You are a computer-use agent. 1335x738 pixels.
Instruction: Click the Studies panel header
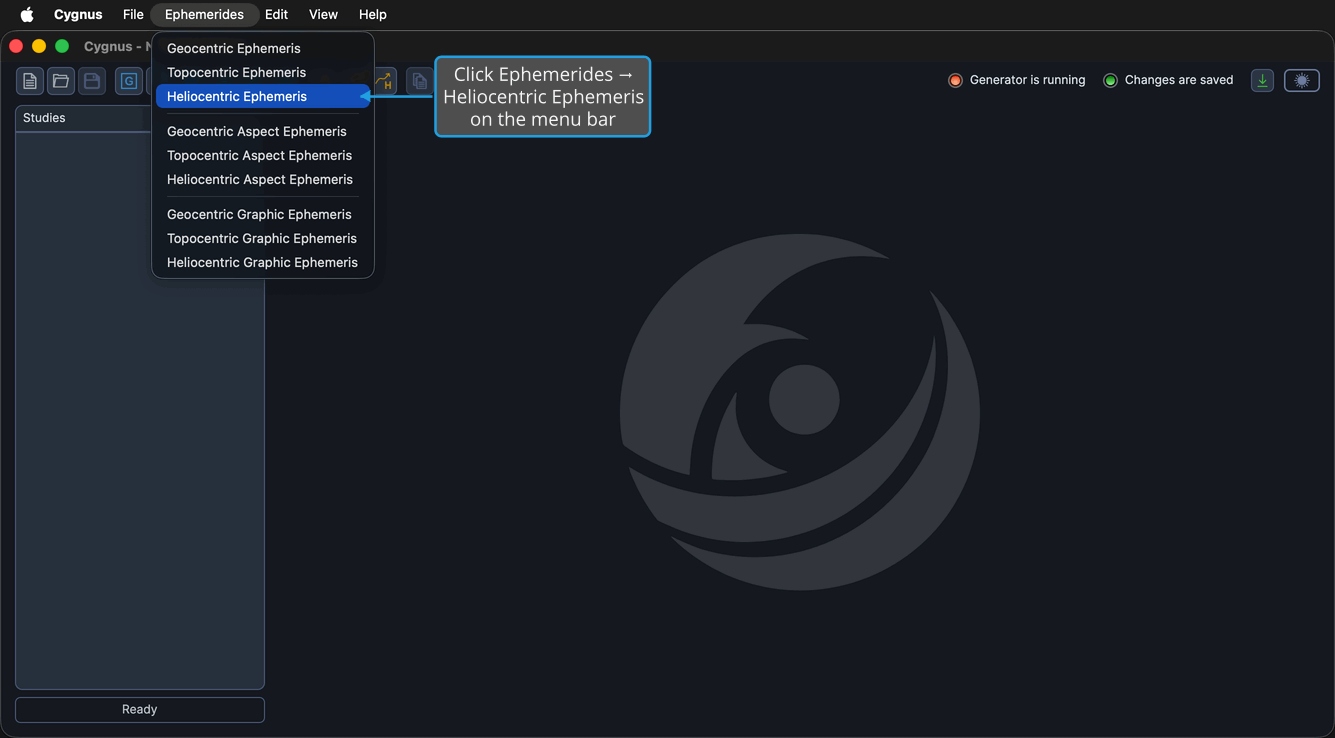(x=84, y=118)
